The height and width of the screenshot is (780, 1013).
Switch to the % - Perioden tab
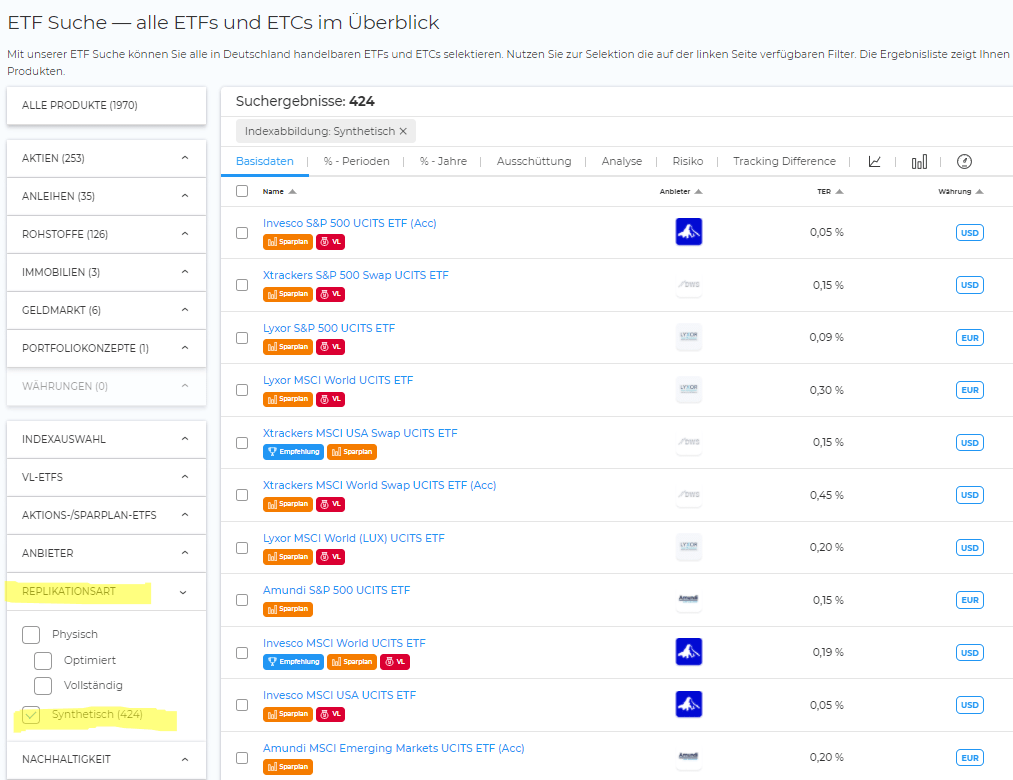tap(357, 162)
